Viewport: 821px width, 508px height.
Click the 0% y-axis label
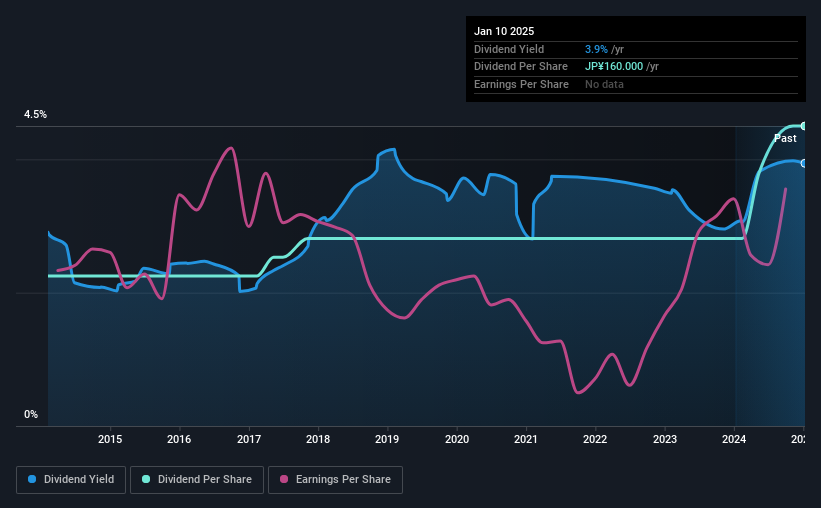click(31, 414)
